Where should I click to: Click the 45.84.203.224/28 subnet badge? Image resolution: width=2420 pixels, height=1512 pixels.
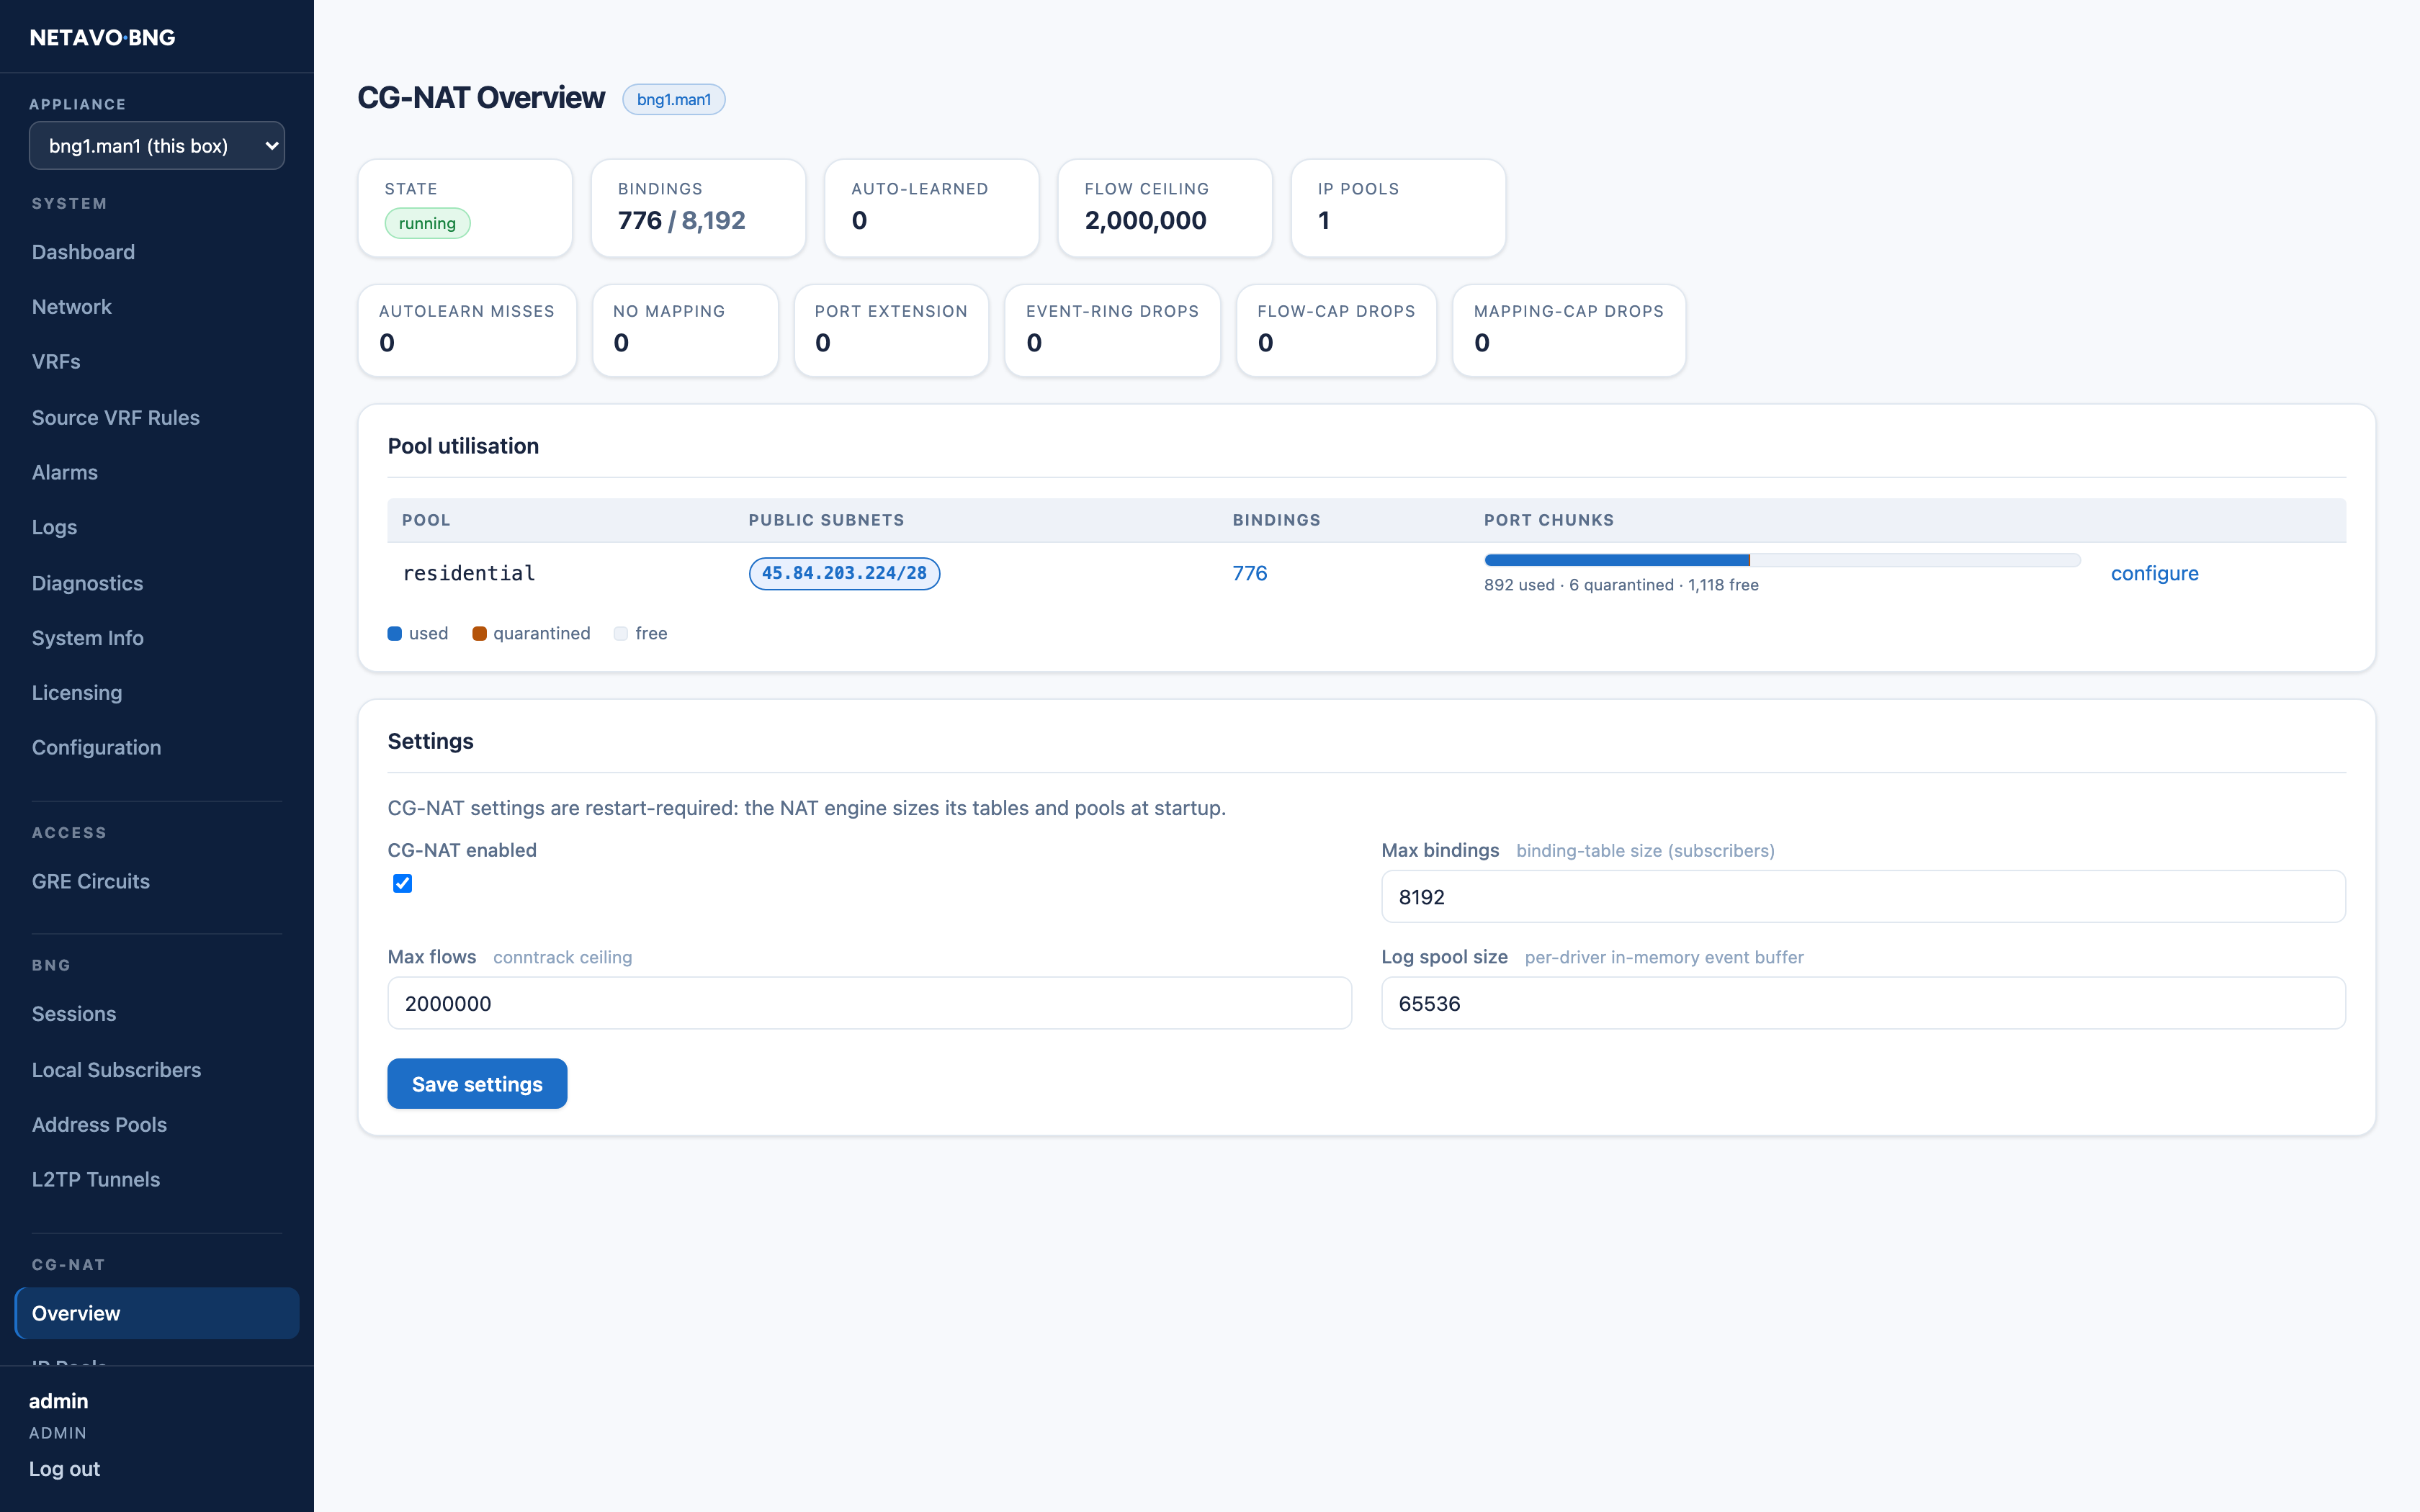coord(844,573)
